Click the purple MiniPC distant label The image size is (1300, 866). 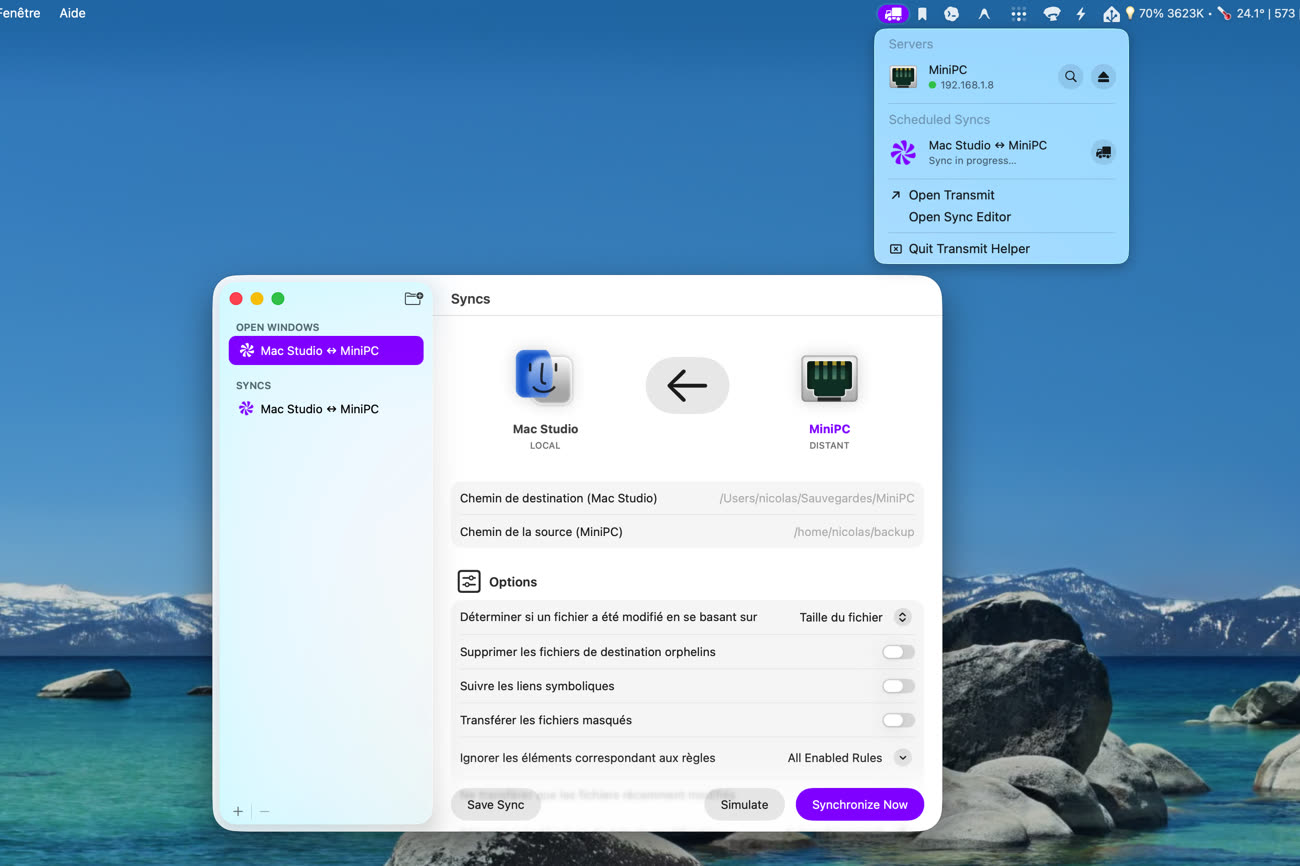click(829, 429)
